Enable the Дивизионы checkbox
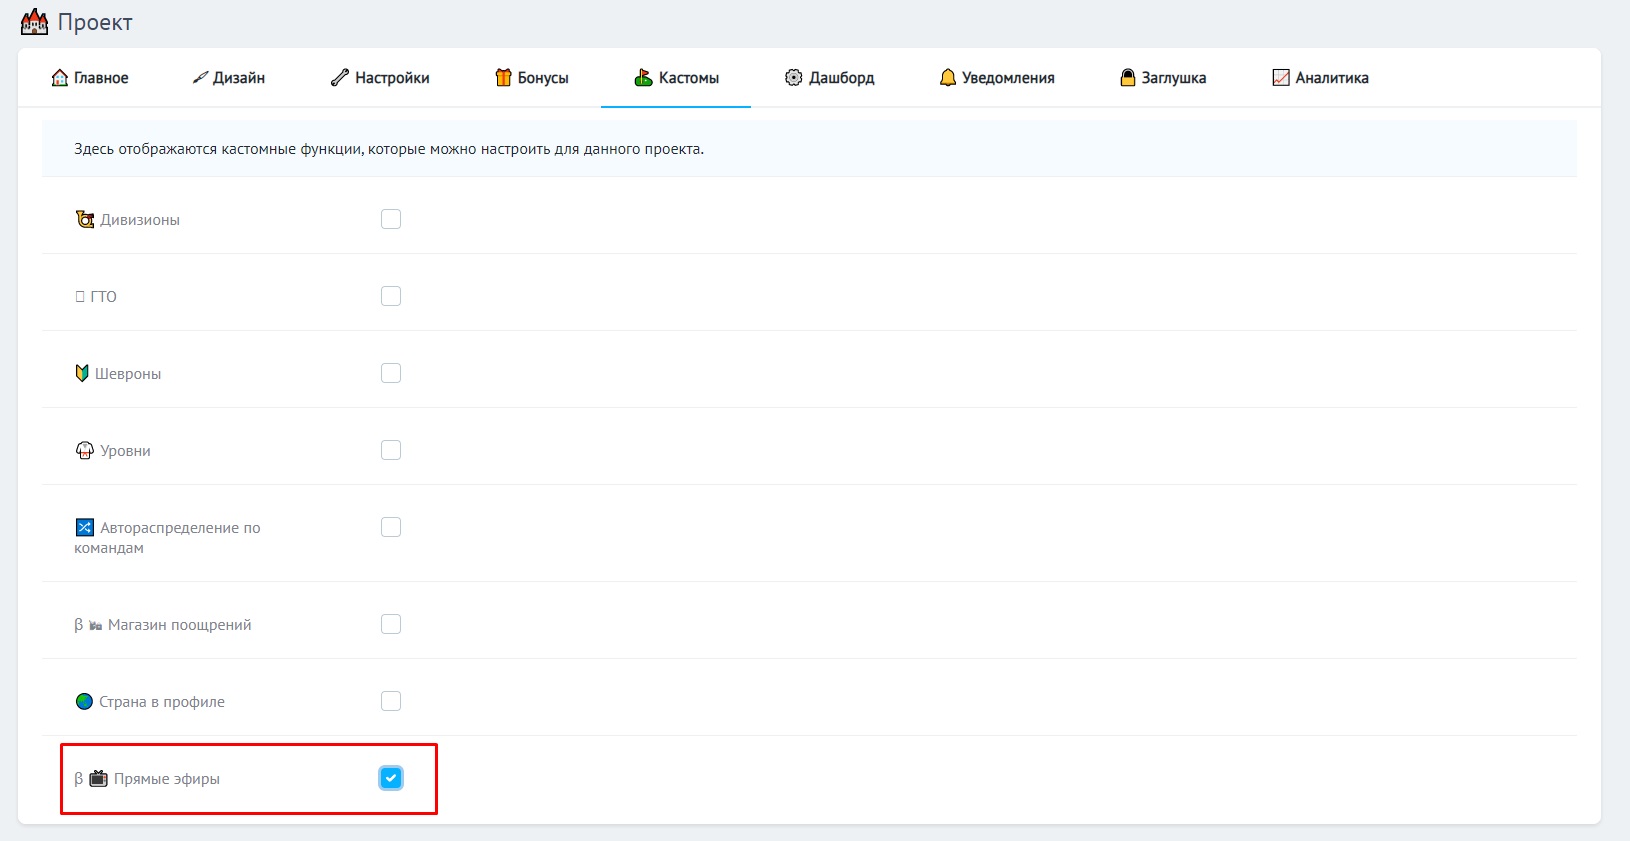This screenshot has width=1630, height=841. tap(391, 219)
